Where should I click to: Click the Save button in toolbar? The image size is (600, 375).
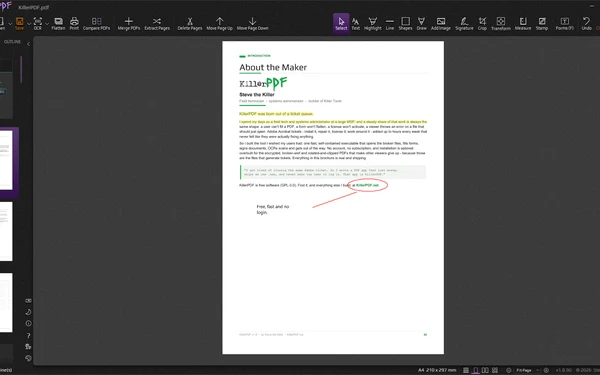(x=19, y=23)
